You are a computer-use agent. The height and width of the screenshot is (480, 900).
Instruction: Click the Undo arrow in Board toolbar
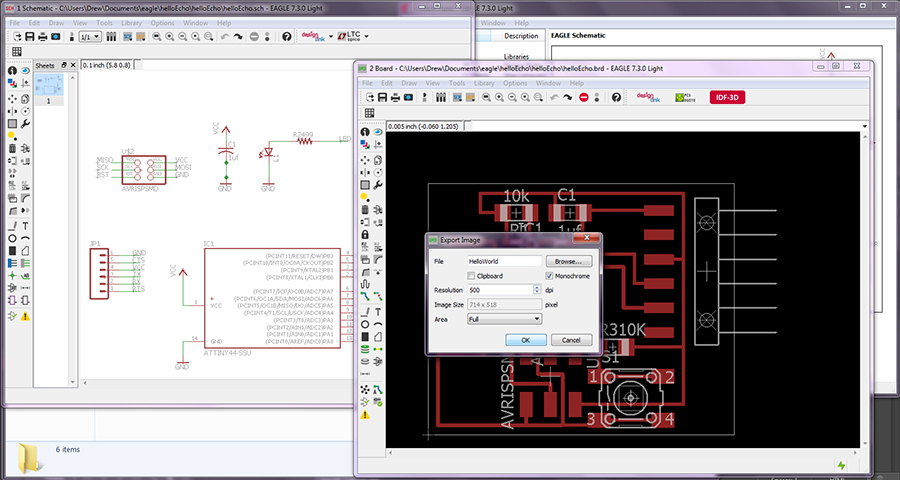pos(554,98)
